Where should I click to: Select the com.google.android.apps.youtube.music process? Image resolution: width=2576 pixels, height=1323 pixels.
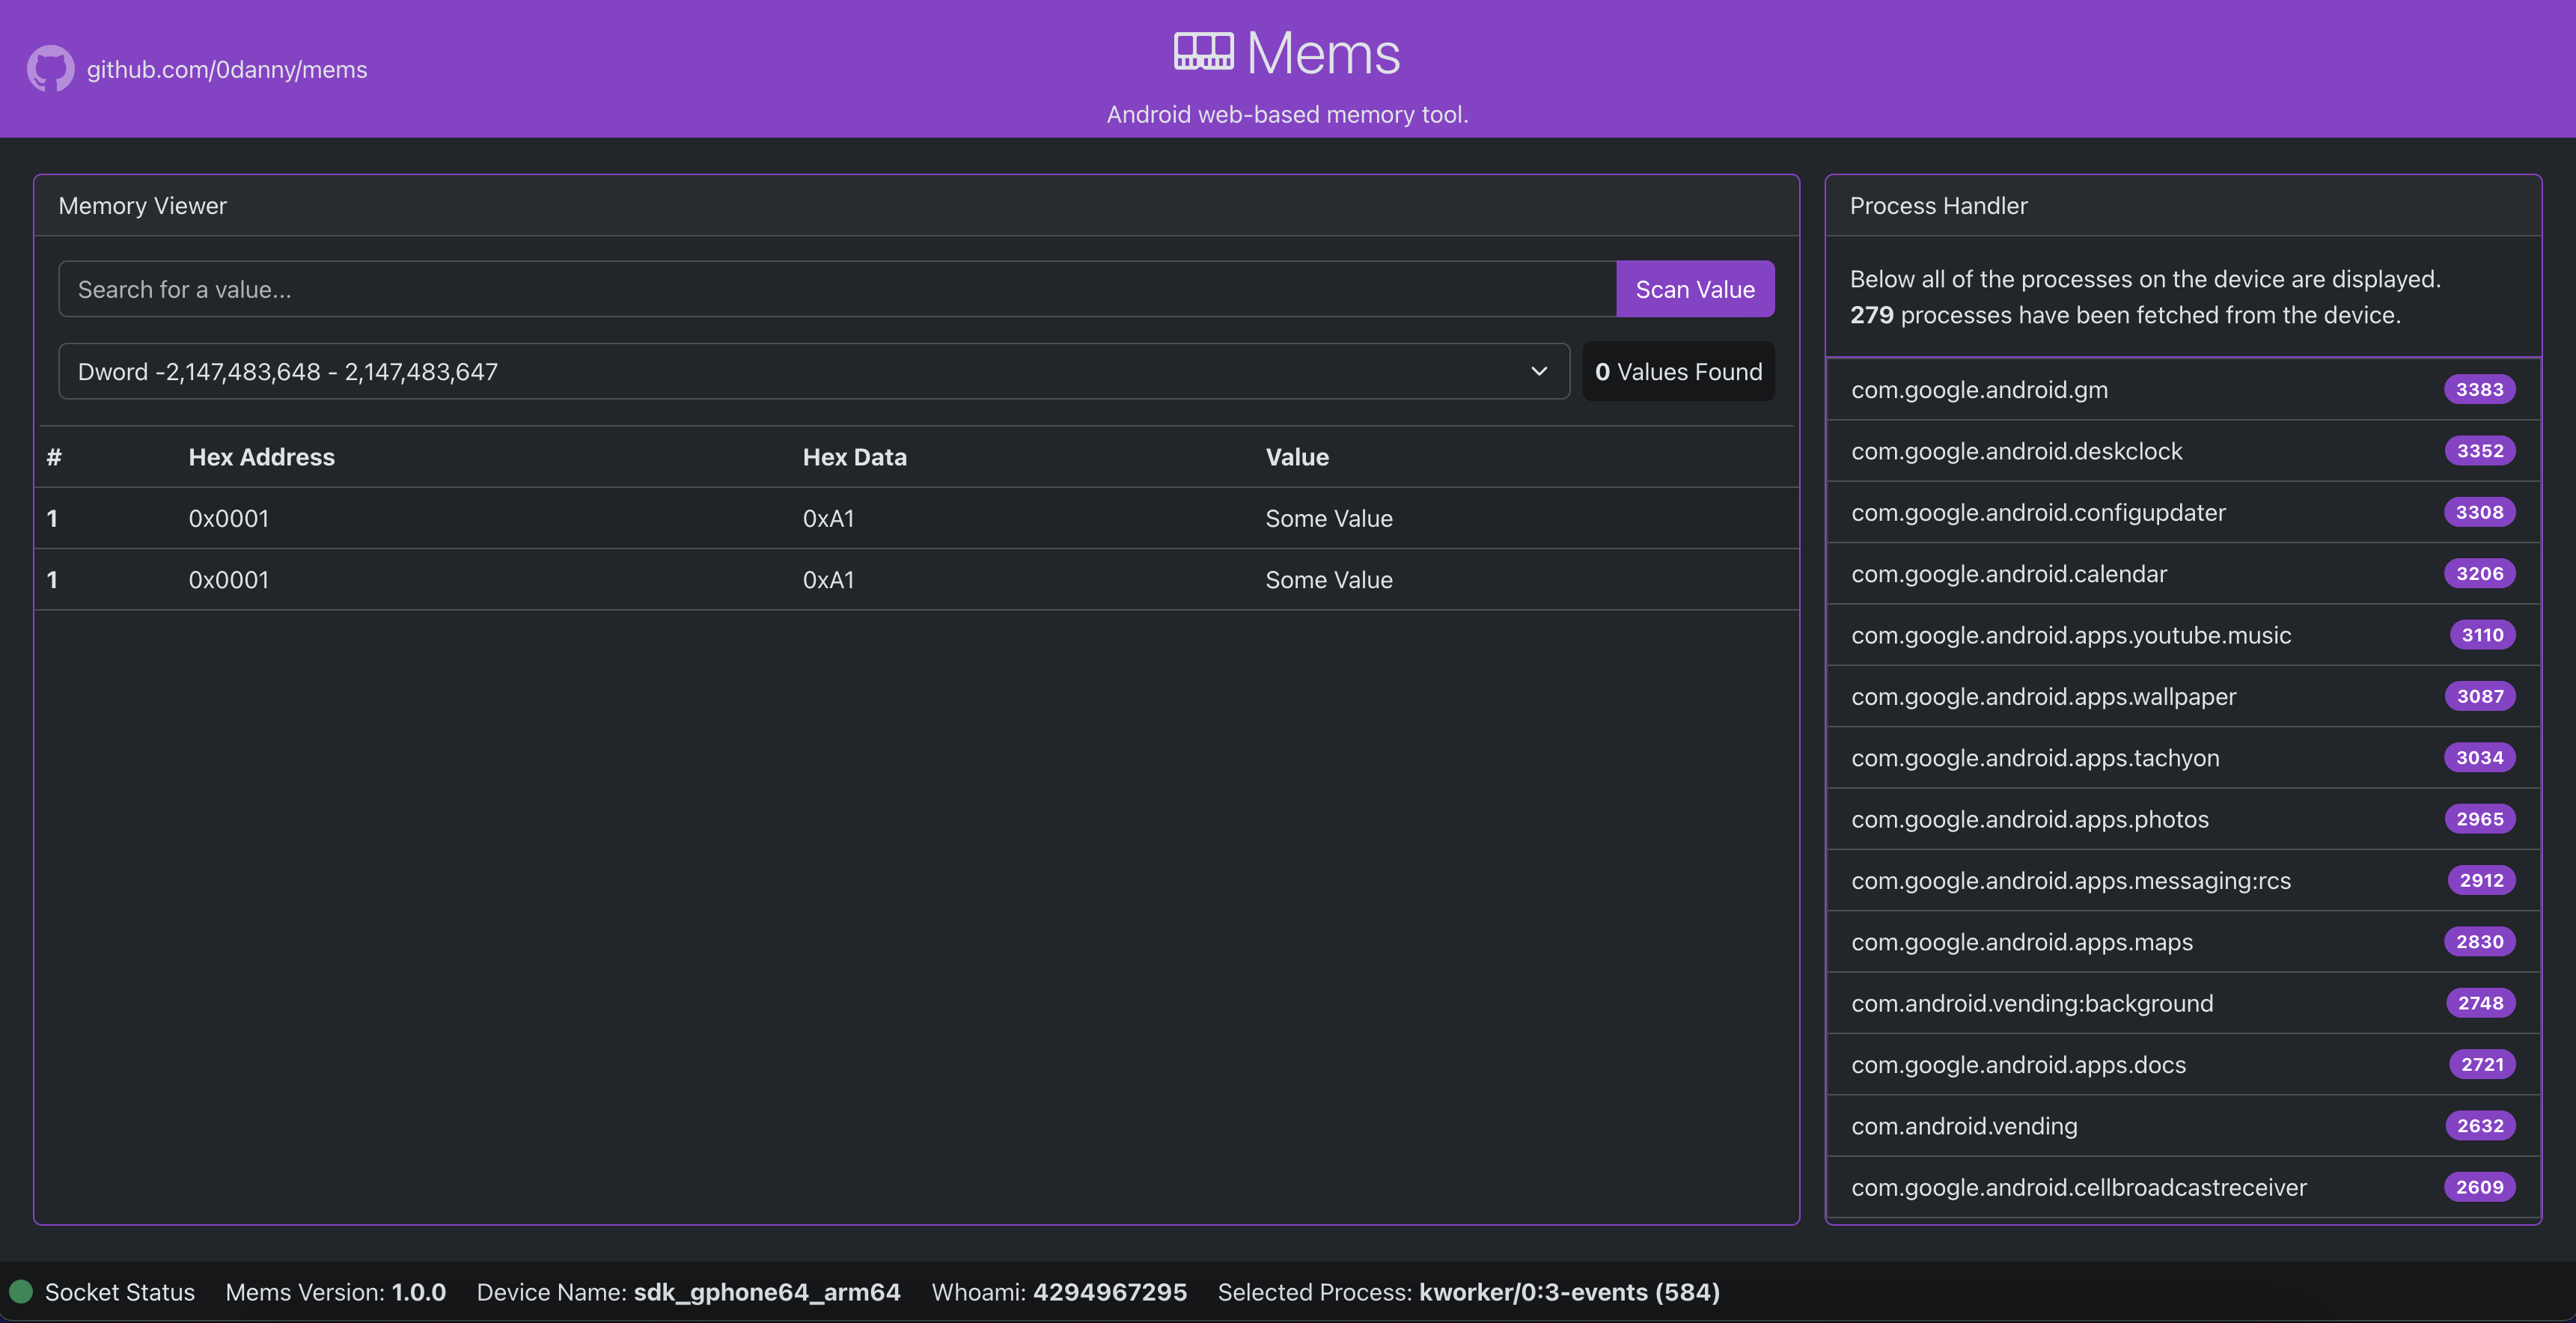(x=2100, y=634)
